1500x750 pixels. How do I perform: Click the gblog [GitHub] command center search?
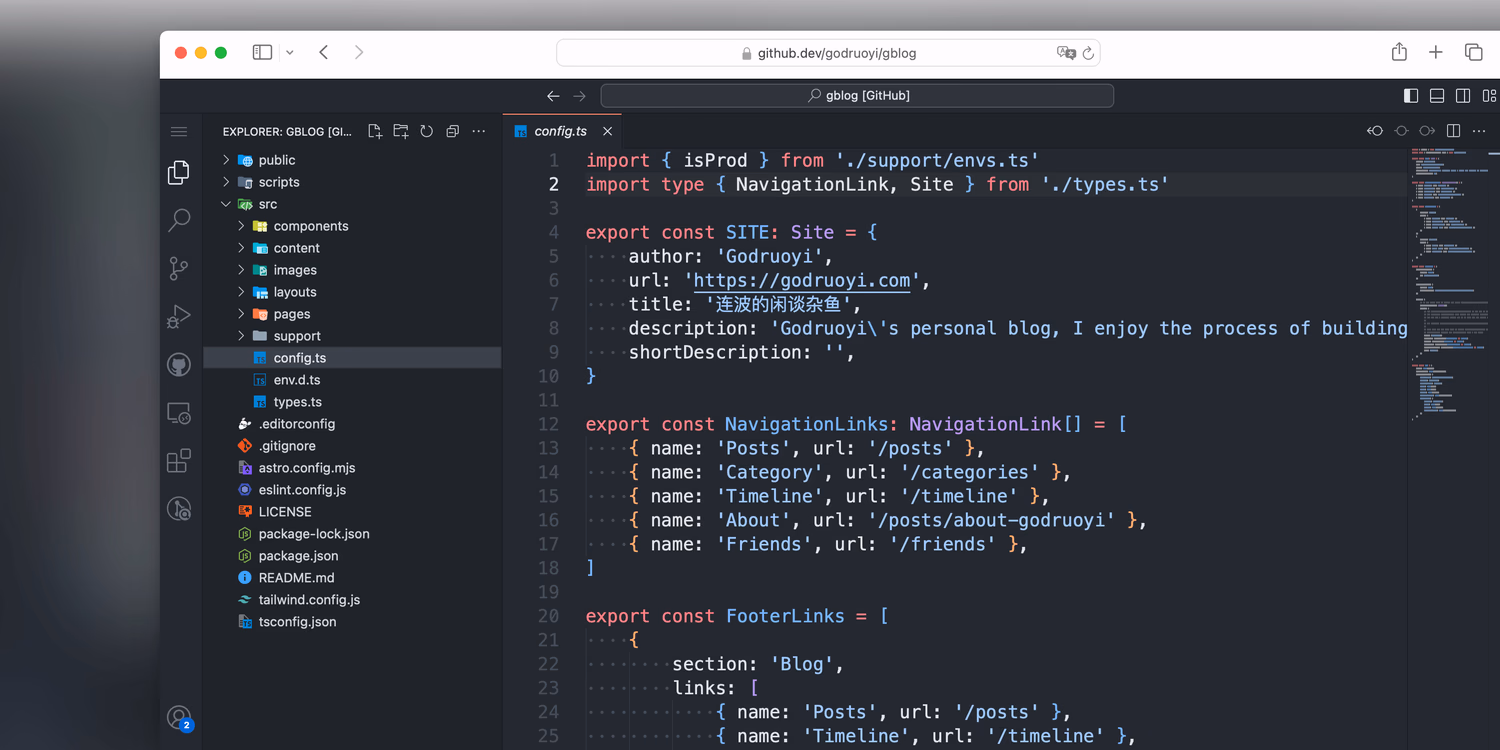tap(857, 96)
